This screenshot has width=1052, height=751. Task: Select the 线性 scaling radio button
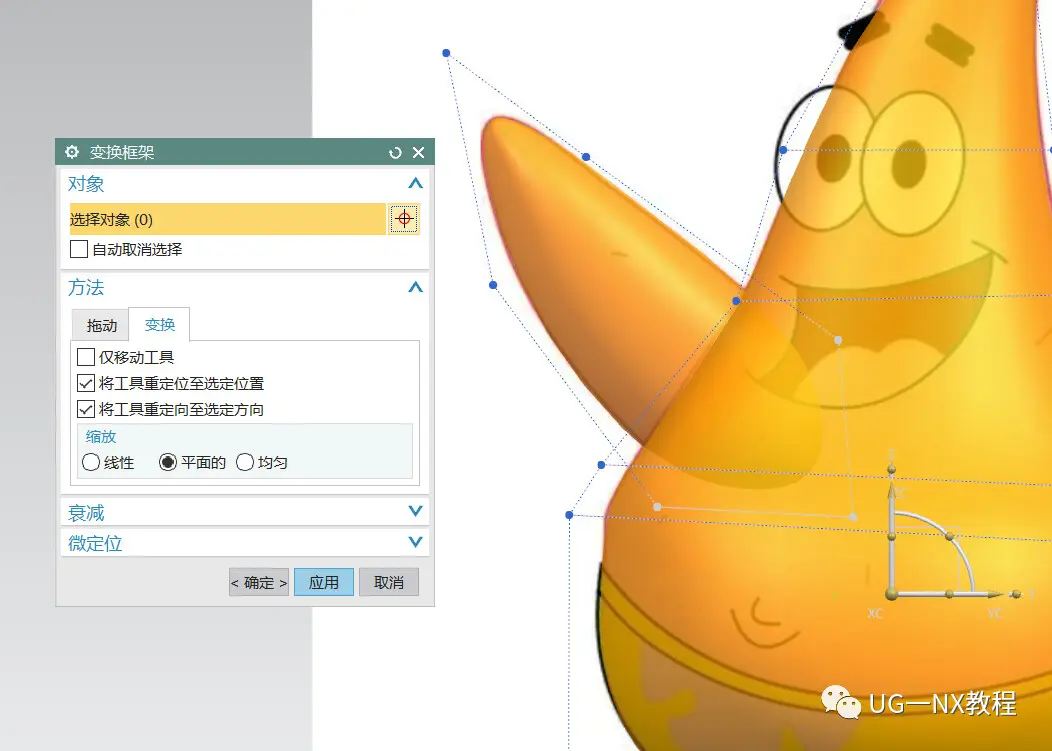[x=91, y=462]
